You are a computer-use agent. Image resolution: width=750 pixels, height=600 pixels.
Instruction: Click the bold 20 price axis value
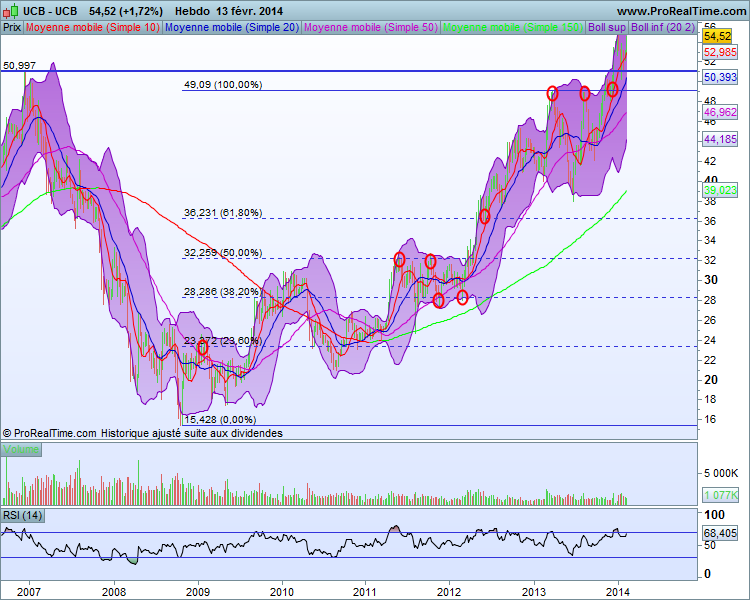[x=711, y=380]
